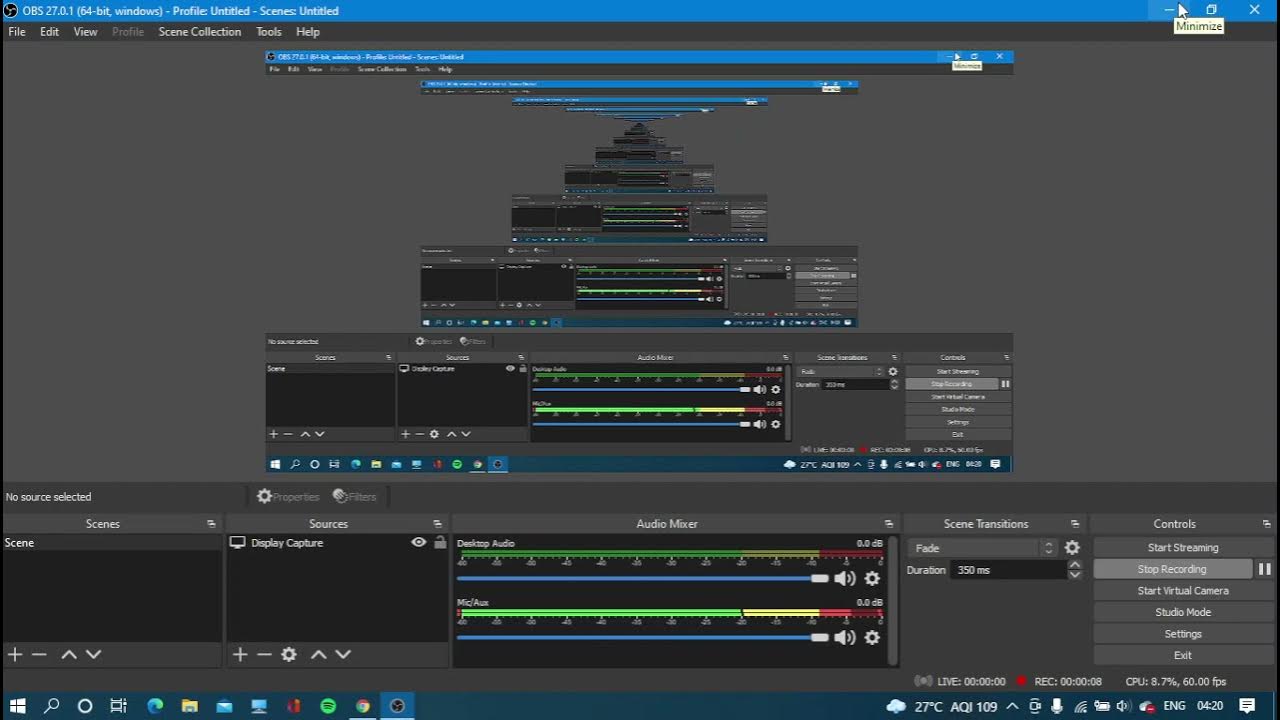Open the View menu
The image size is (1280, 720).
click(x=85, y=32)
